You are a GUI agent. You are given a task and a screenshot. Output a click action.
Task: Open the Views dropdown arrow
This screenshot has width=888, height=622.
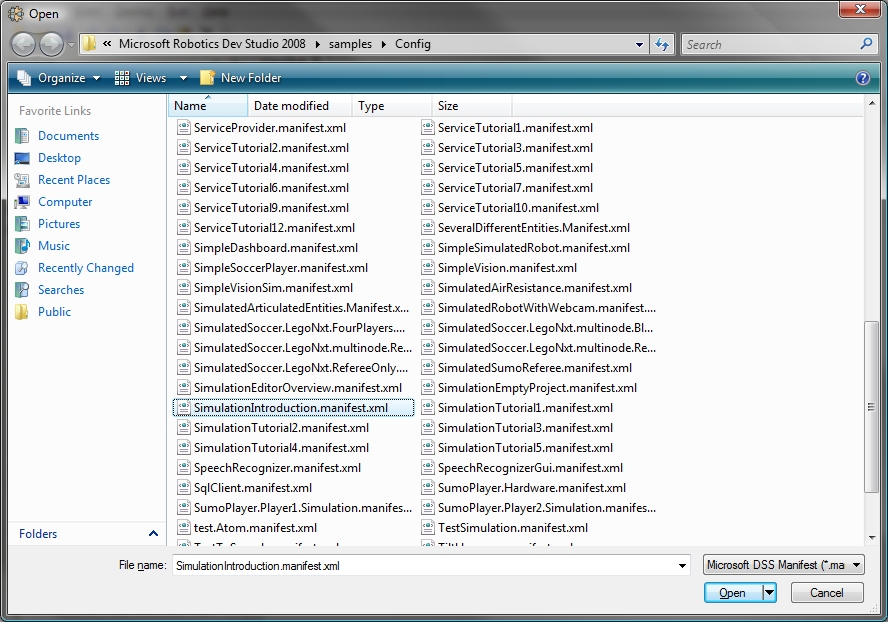pyautogui.click(x=183, y=78)
